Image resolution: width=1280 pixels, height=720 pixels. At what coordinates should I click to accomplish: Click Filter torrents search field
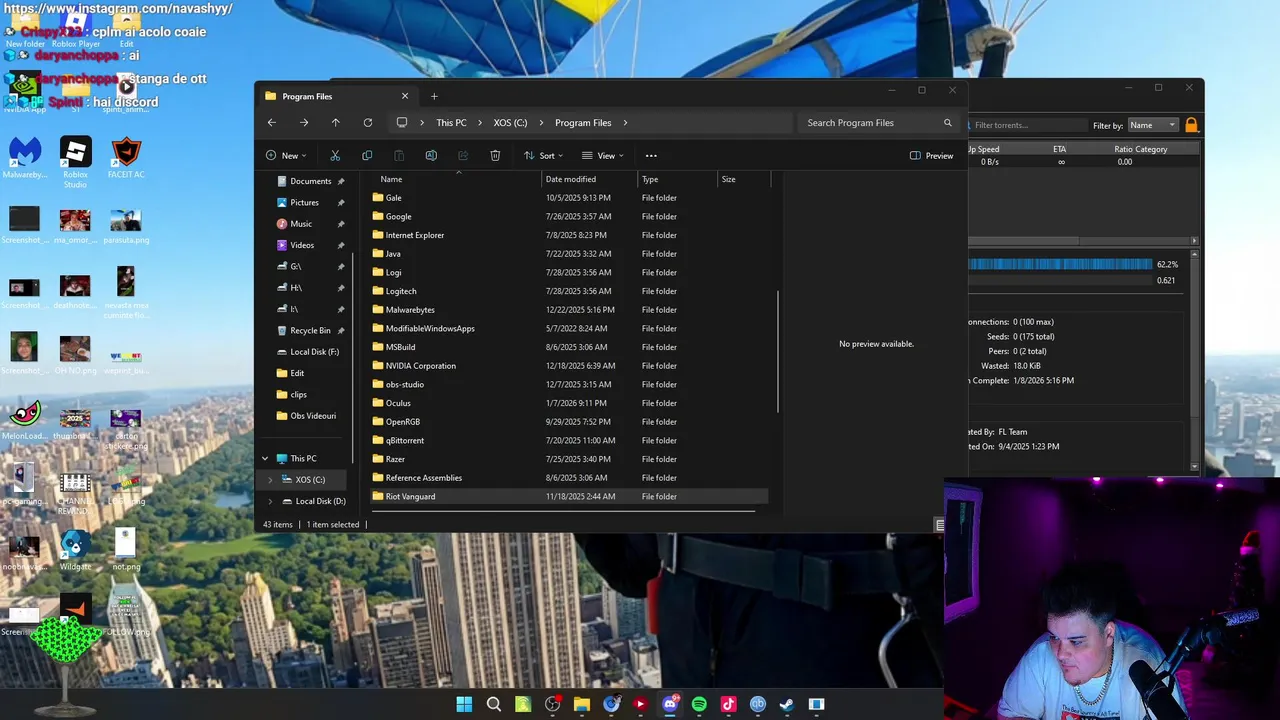(1025, 125)
